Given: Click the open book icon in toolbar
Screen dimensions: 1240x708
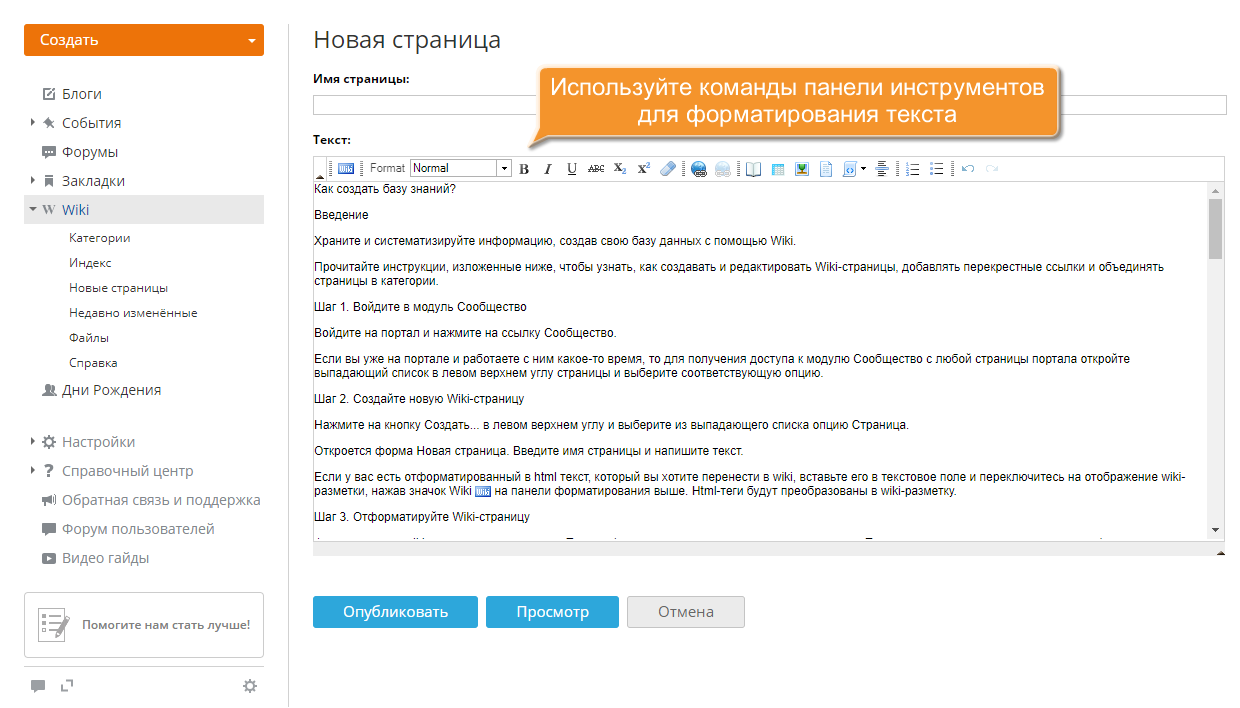Looking at the screenshot, I should [753, 169].
